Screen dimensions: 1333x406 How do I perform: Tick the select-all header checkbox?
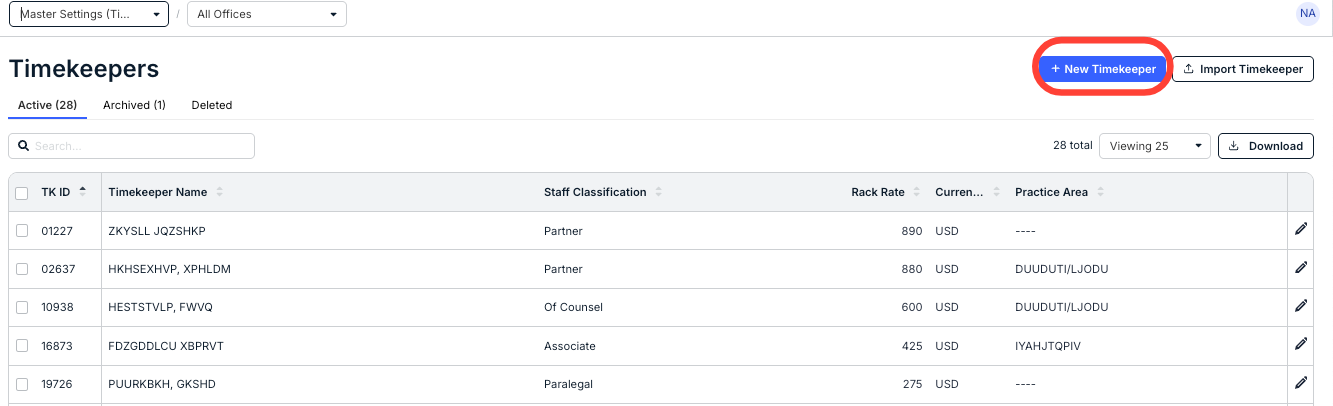point(22,193)
